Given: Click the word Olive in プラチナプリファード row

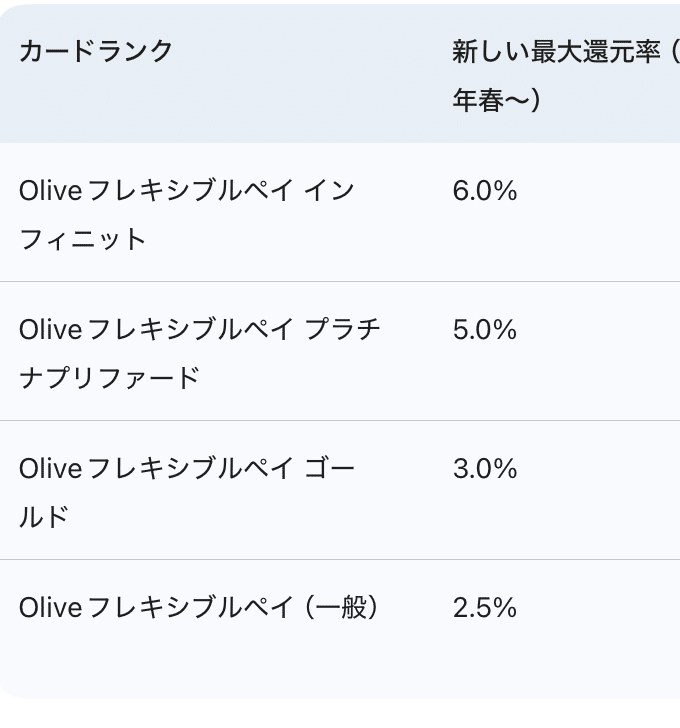Looking at the screenshot, I should 50,330.
